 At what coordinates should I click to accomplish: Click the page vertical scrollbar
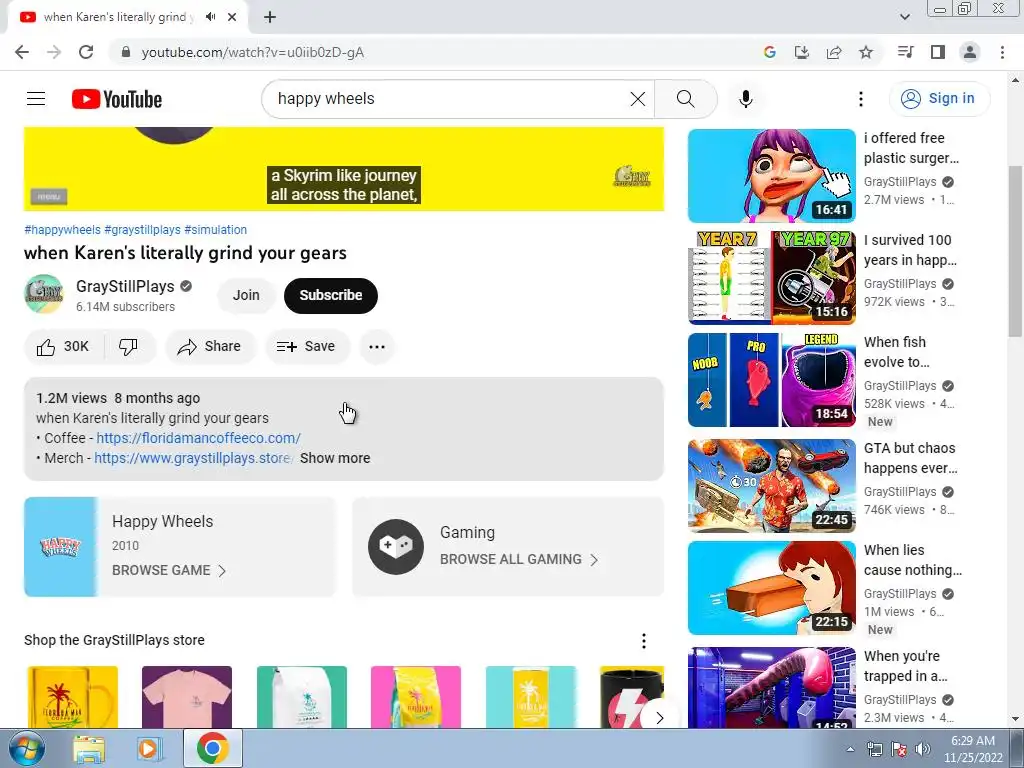[x=1015, y=251]
